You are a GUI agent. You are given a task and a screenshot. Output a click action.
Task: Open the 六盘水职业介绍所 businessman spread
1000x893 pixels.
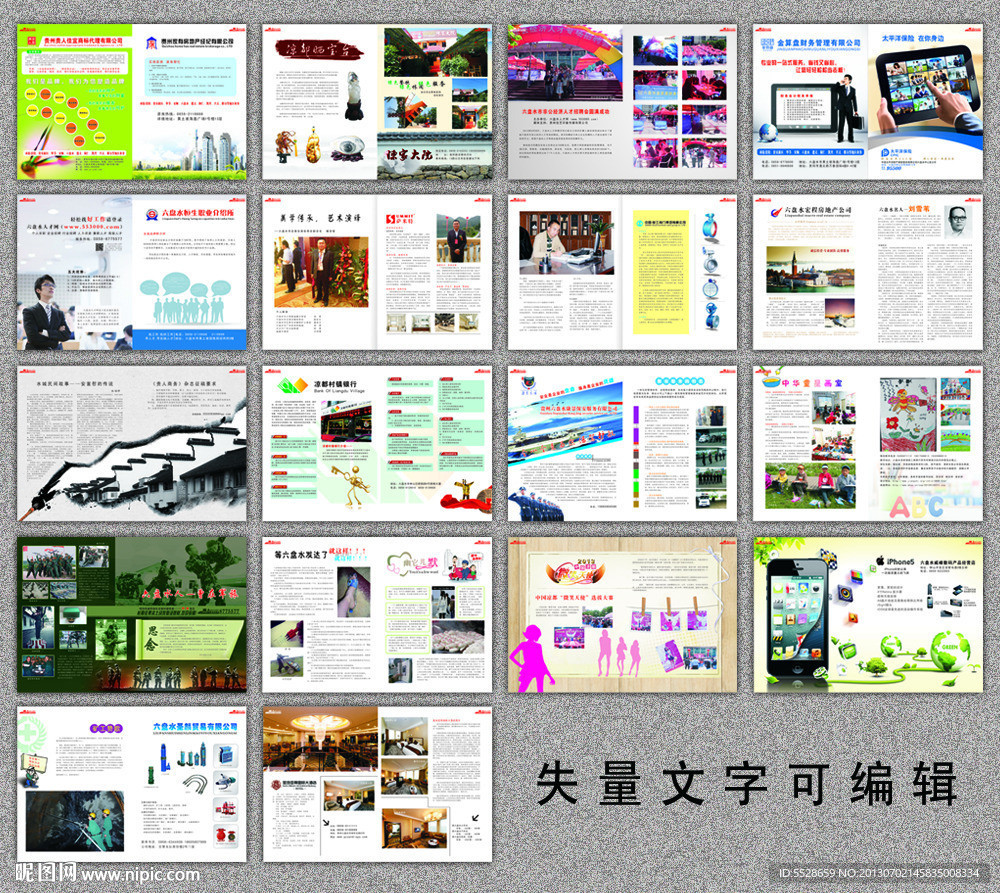pyautogui.click(x=131, y=272)
